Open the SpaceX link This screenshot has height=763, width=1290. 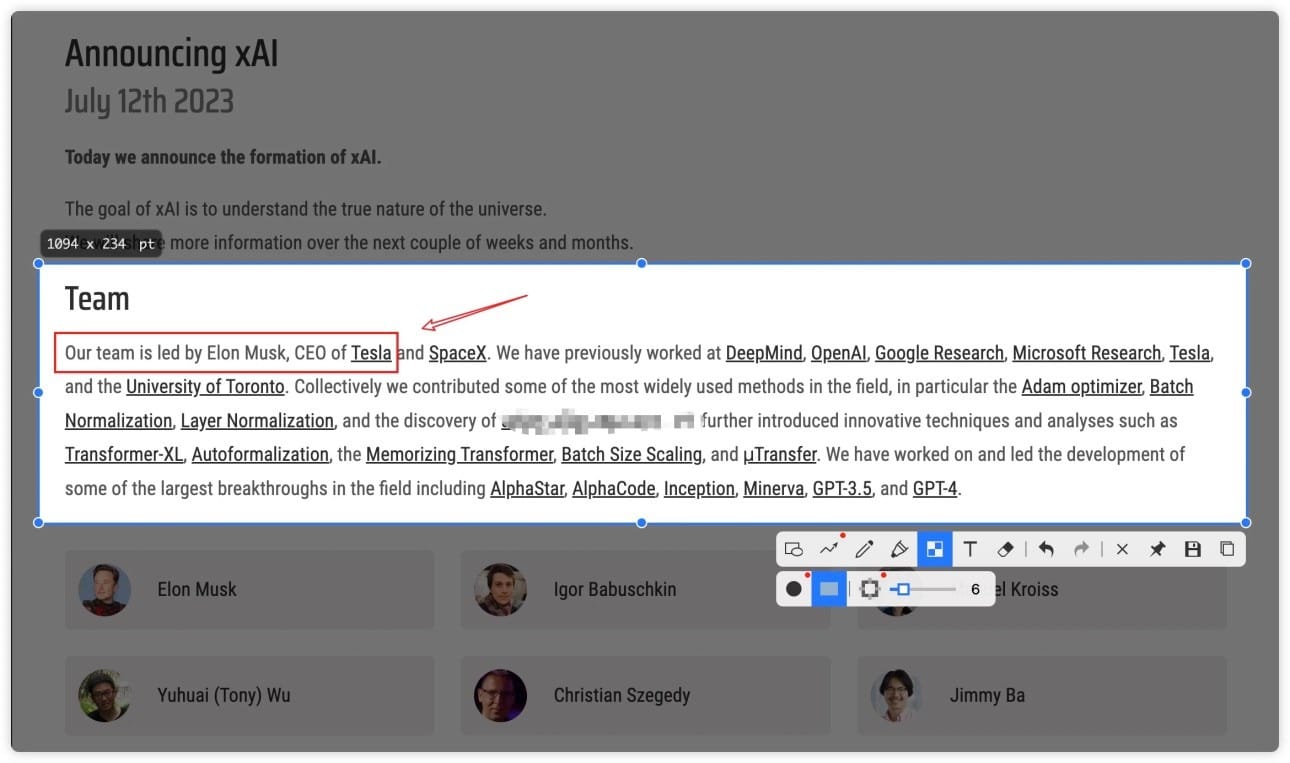tap(458, 353)
